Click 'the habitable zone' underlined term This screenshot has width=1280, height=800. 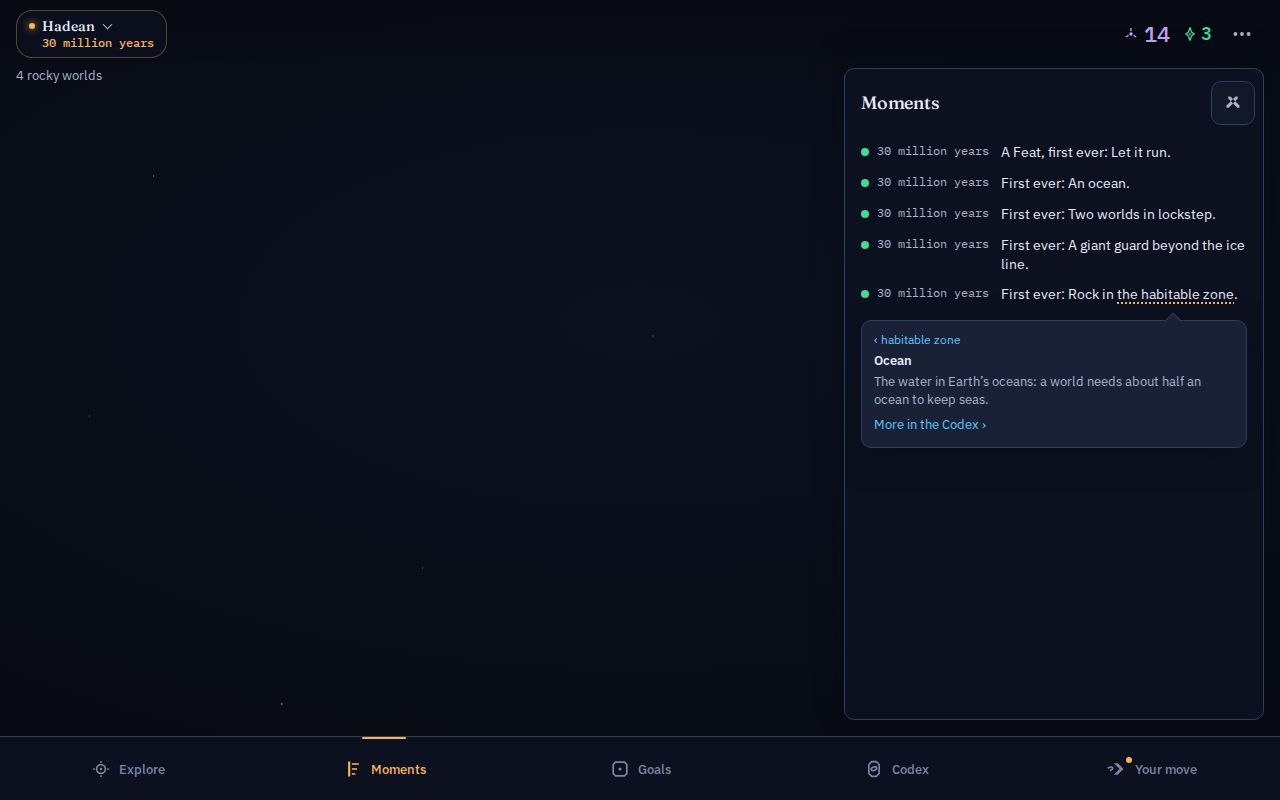(x=1175, y=294)
